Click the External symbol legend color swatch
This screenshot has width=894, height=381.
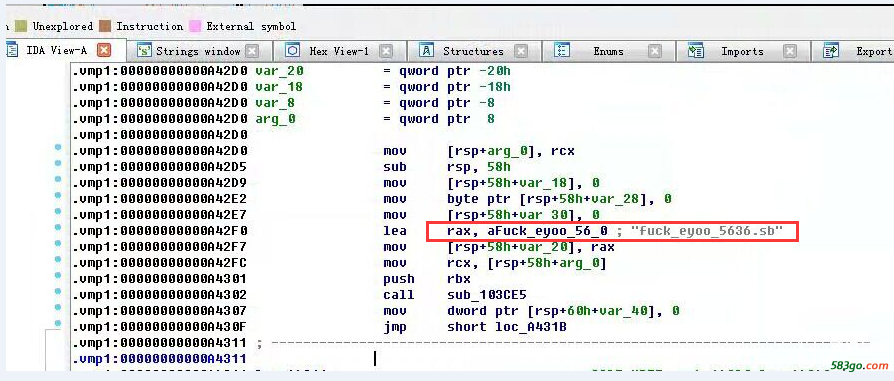tap(195, 26)
